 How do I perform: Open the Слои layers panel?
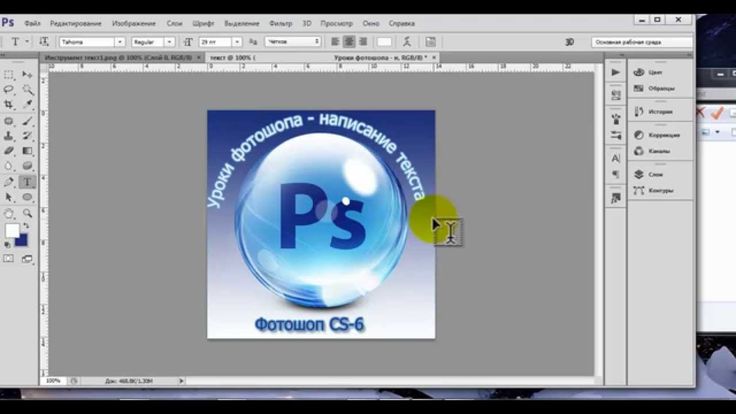655,174
